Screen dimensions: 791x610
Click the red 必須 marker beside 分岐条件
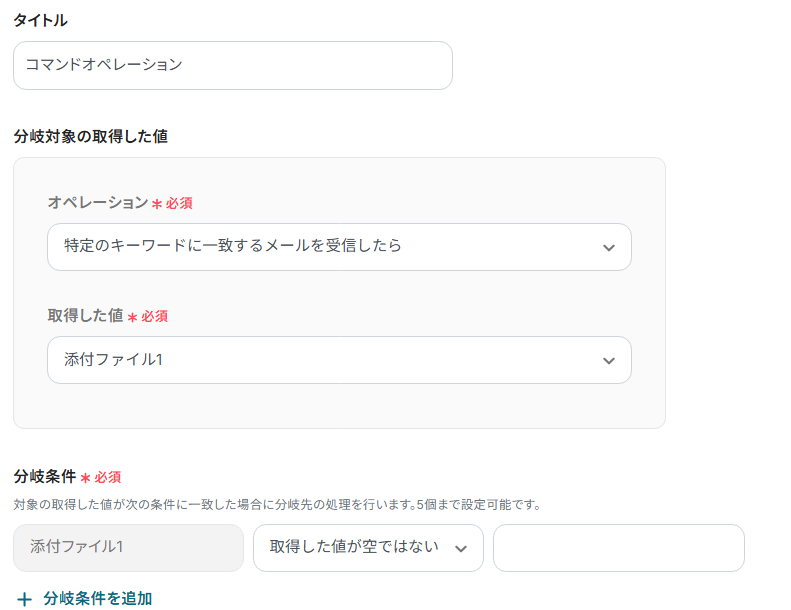pyautogui.click(x=107, y=478)
